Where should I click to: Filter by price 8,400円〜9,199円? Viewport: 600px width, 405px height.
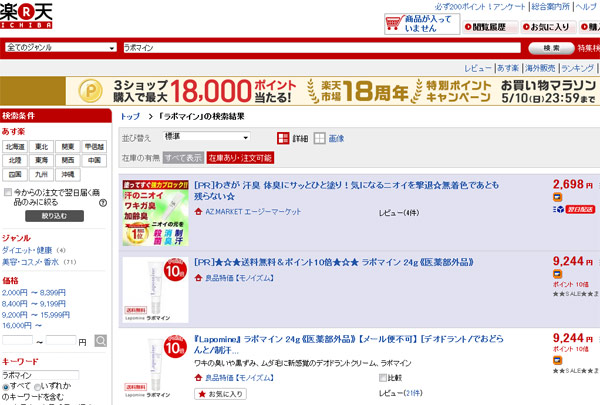point(34,304)
